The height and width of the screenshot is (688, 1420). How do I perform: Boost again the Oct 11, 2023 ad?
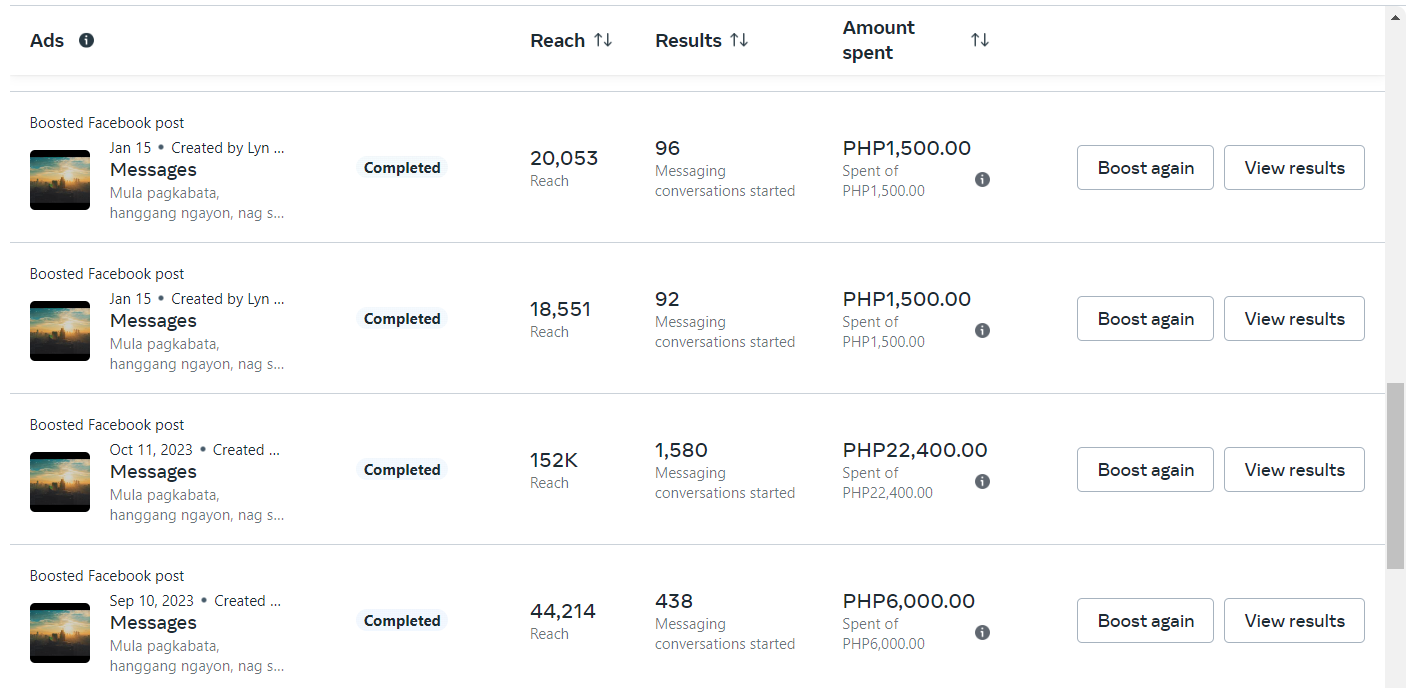pos(1145,470)
